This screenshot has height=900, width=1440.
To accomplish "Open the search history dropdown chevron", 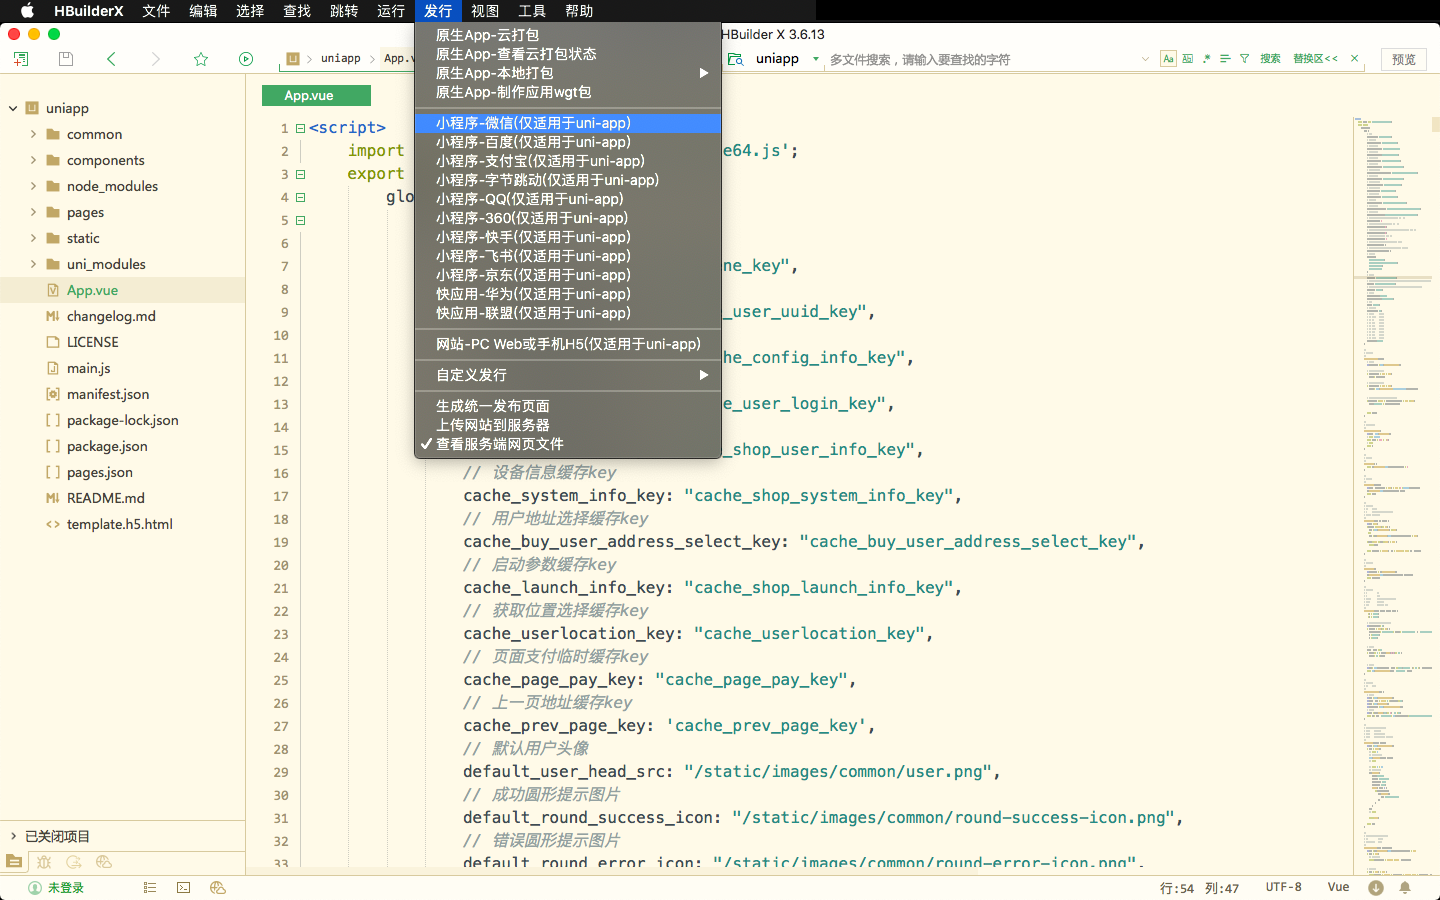I will pos(1145,59).
